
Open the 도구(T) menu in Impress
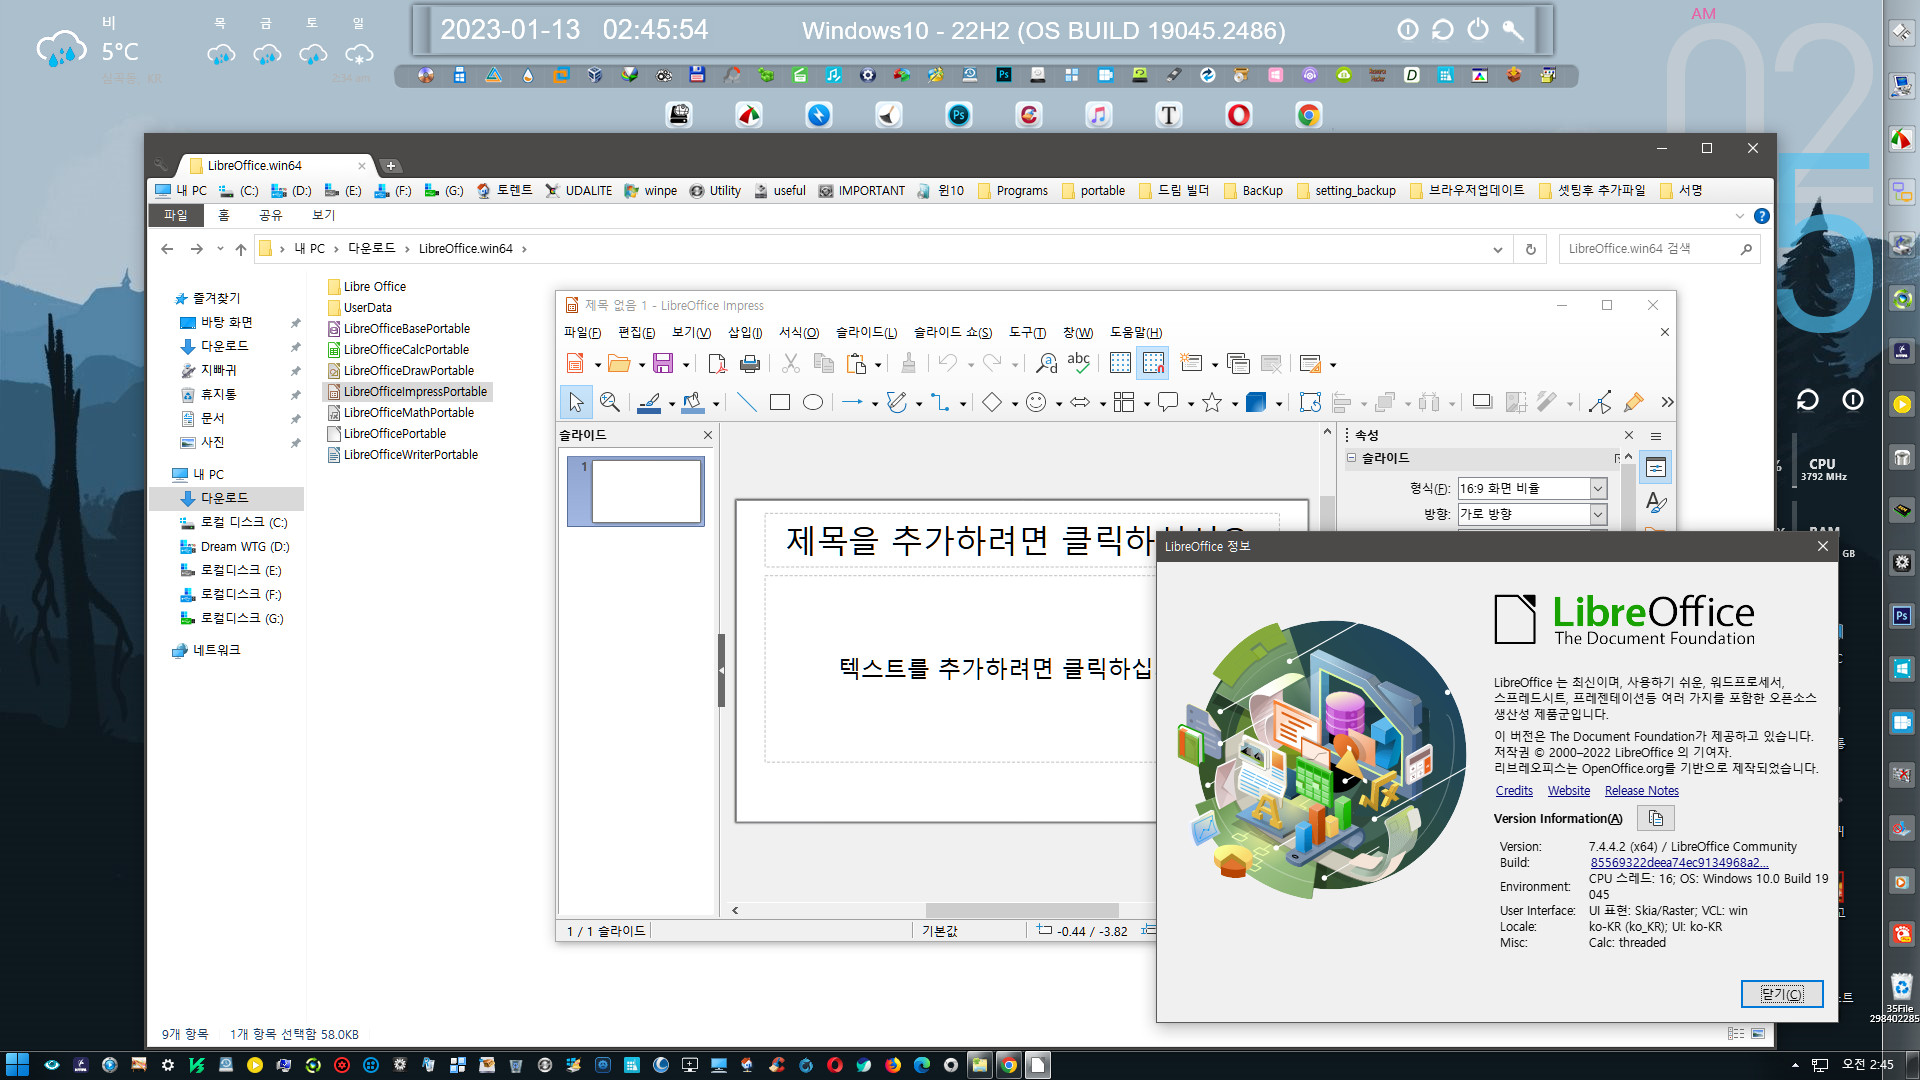(1027, 333)
